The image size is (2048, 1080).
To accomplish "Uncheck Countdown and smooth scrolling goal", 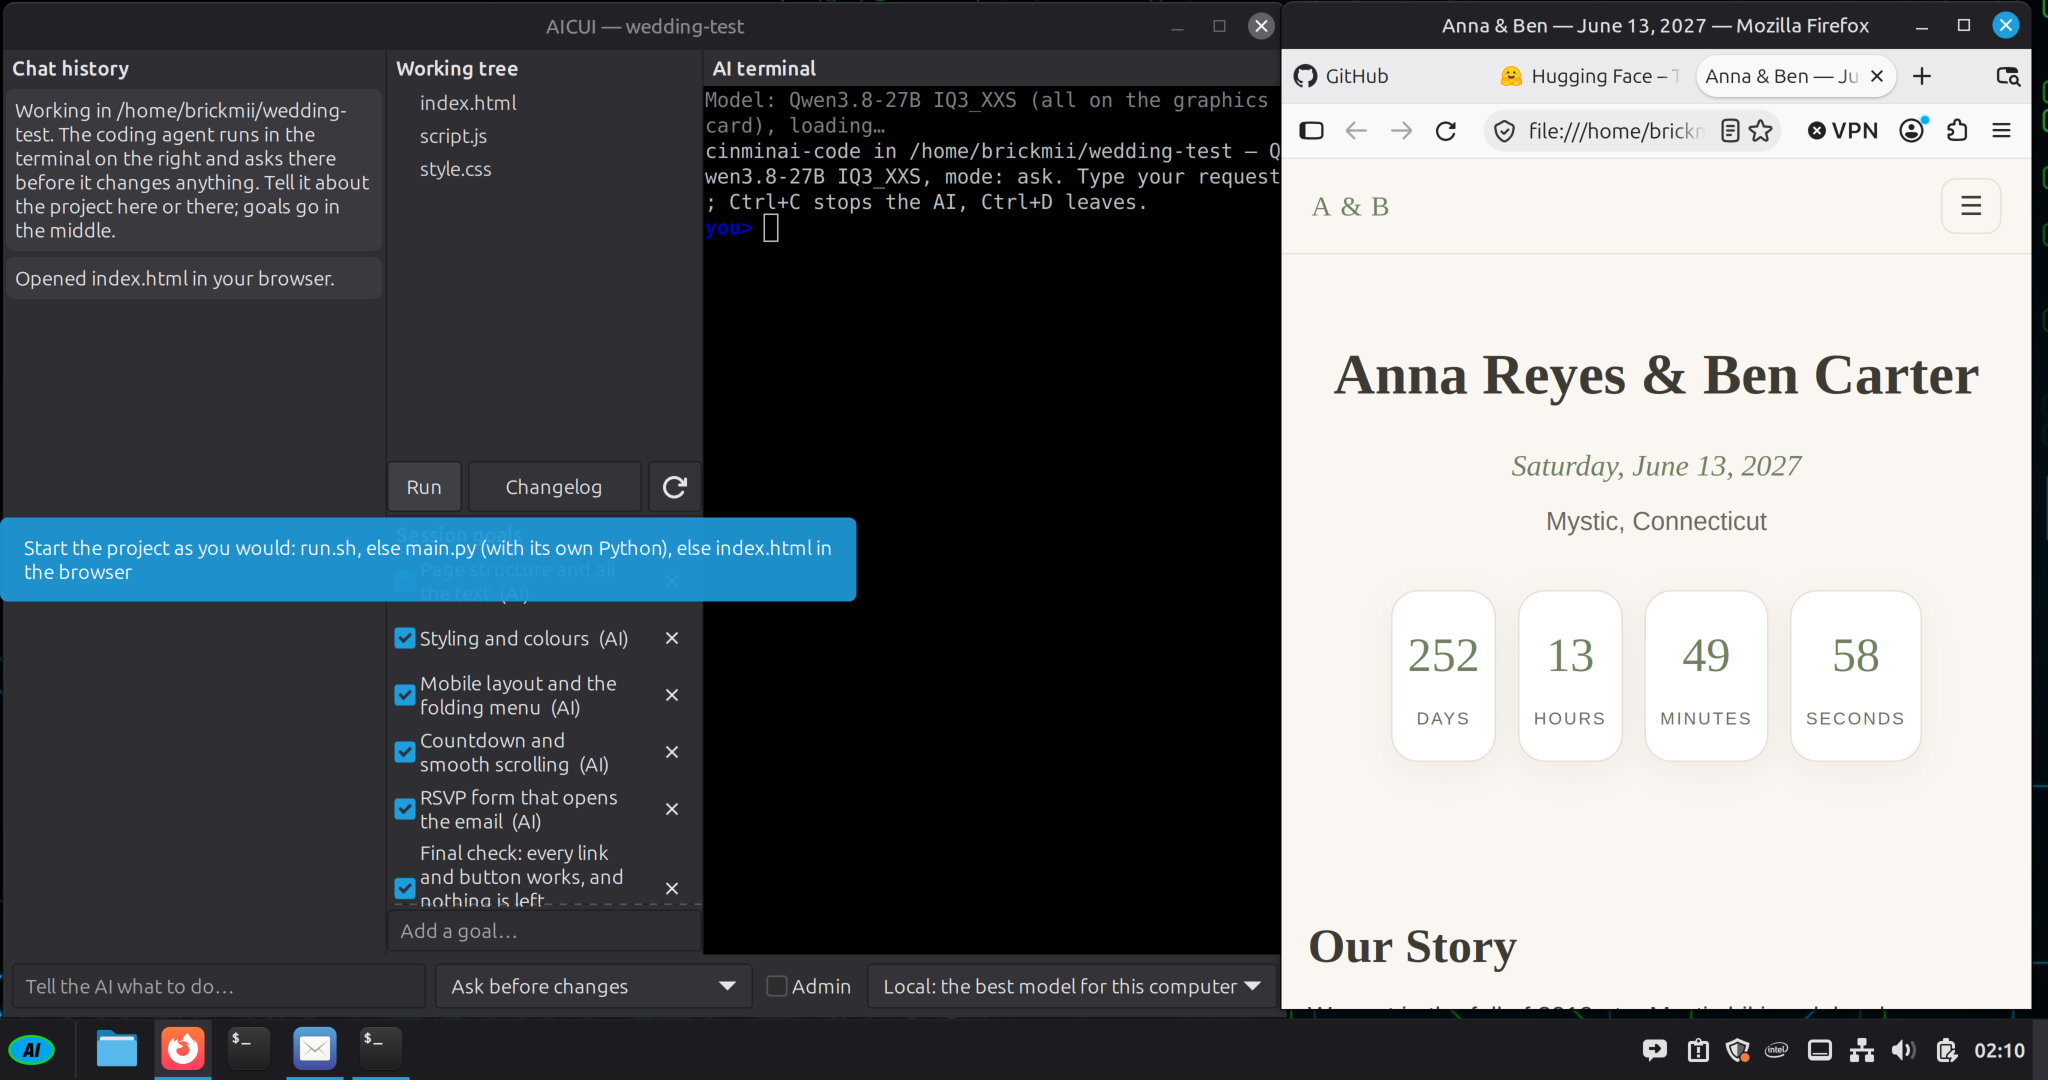I will 405,752.
